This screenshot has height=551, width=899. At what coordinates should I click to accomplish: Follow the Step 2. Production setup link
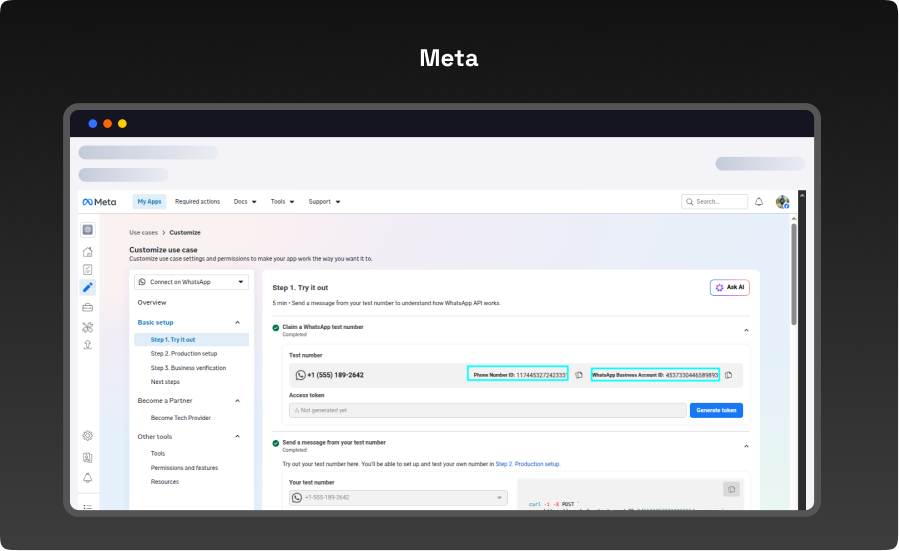(527, 464)
